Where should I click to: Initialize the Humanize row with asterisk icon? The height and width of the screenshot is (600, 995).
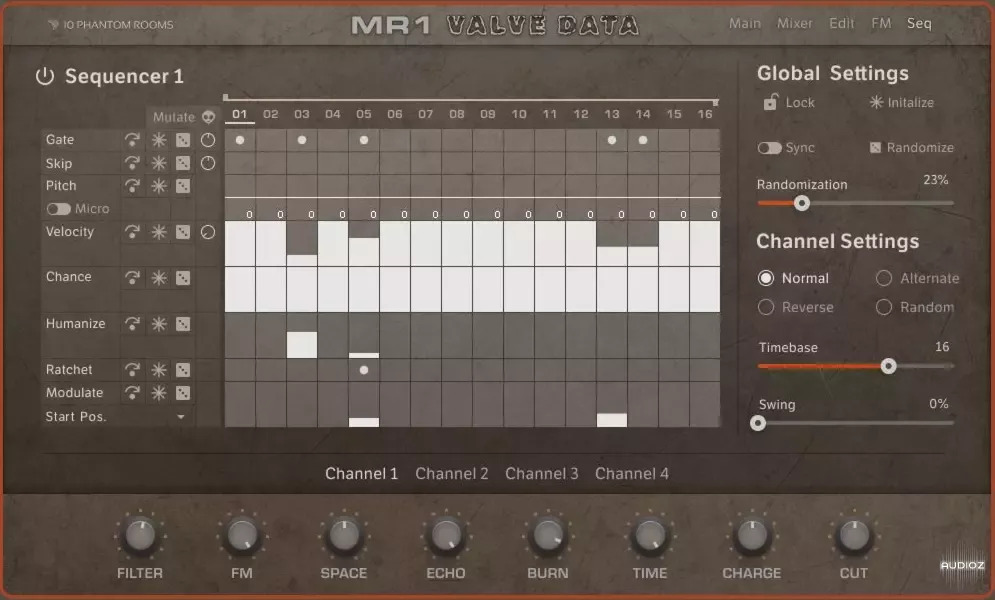158,324
